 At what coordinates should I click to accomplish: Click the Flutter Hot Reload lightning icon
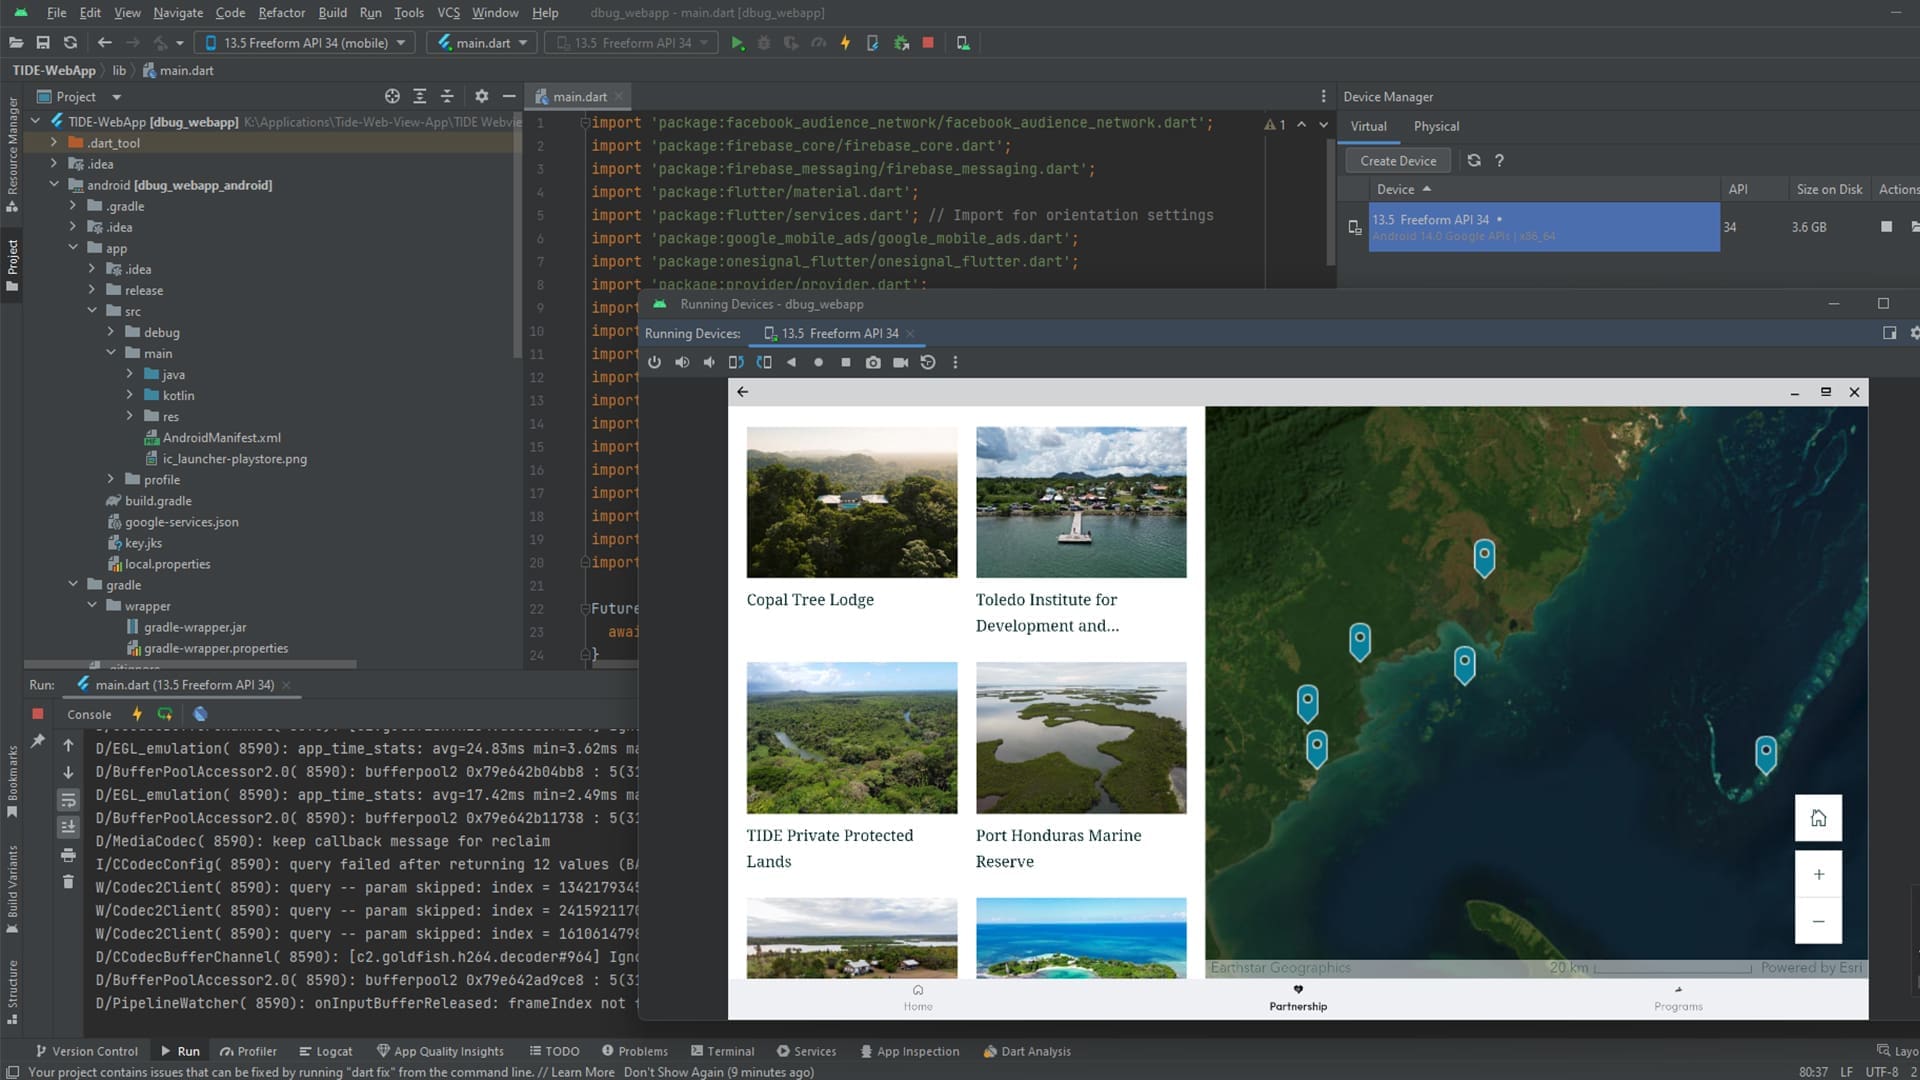point(845,43)
